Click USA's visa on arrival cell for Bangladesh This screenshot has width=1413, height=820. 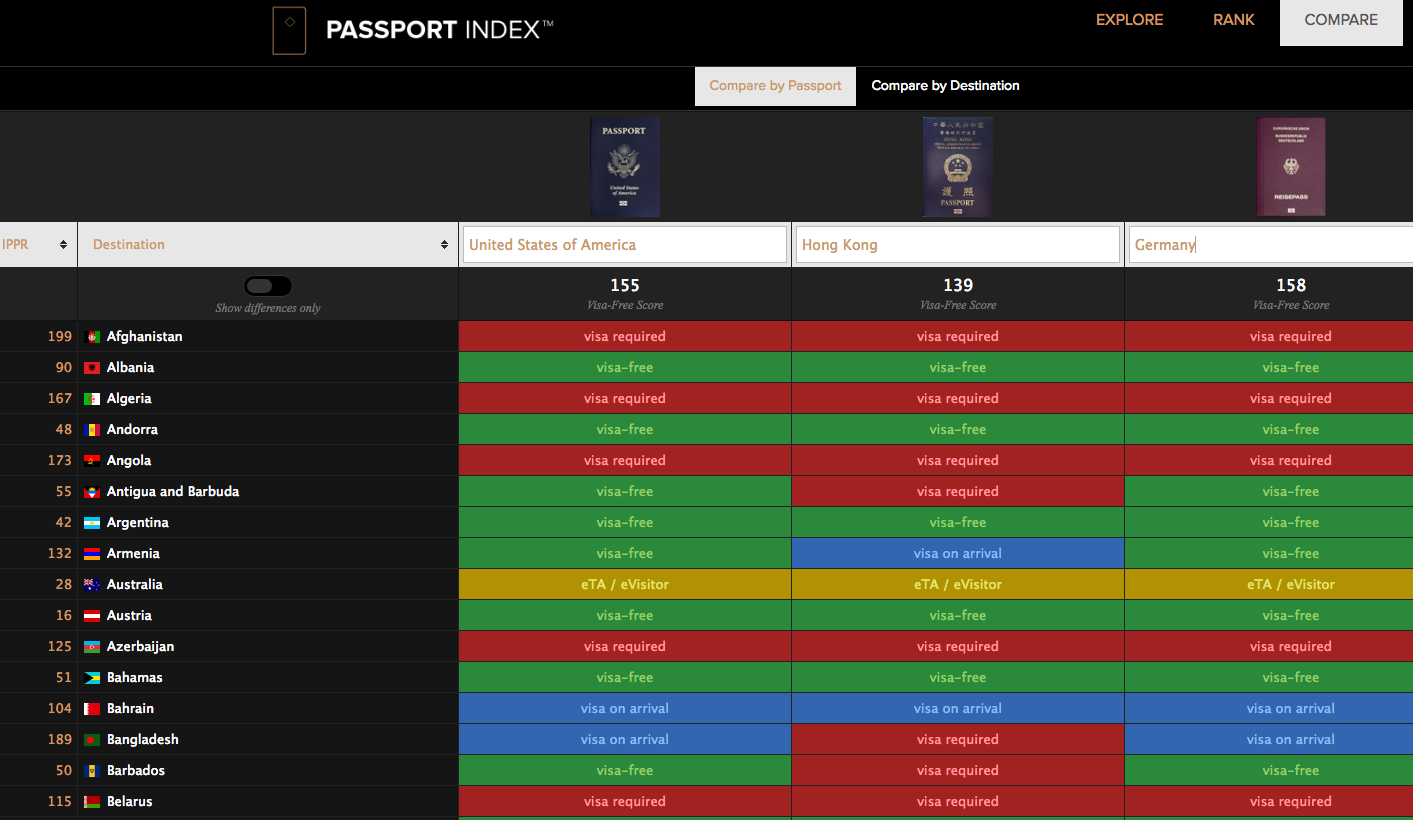point(625,740)
